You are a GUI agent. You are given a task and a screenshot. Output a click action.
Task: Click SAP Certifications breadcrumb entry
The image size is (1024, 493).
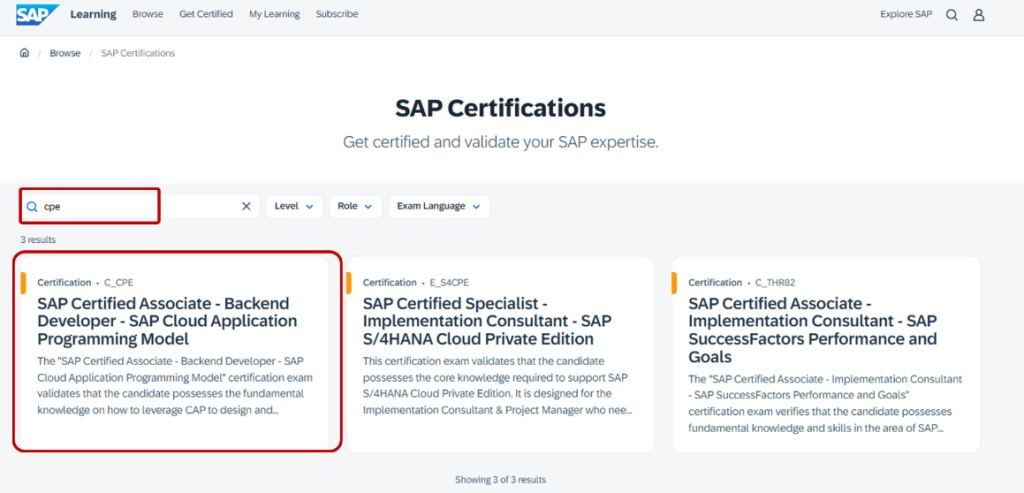click(x=138, y=53)
